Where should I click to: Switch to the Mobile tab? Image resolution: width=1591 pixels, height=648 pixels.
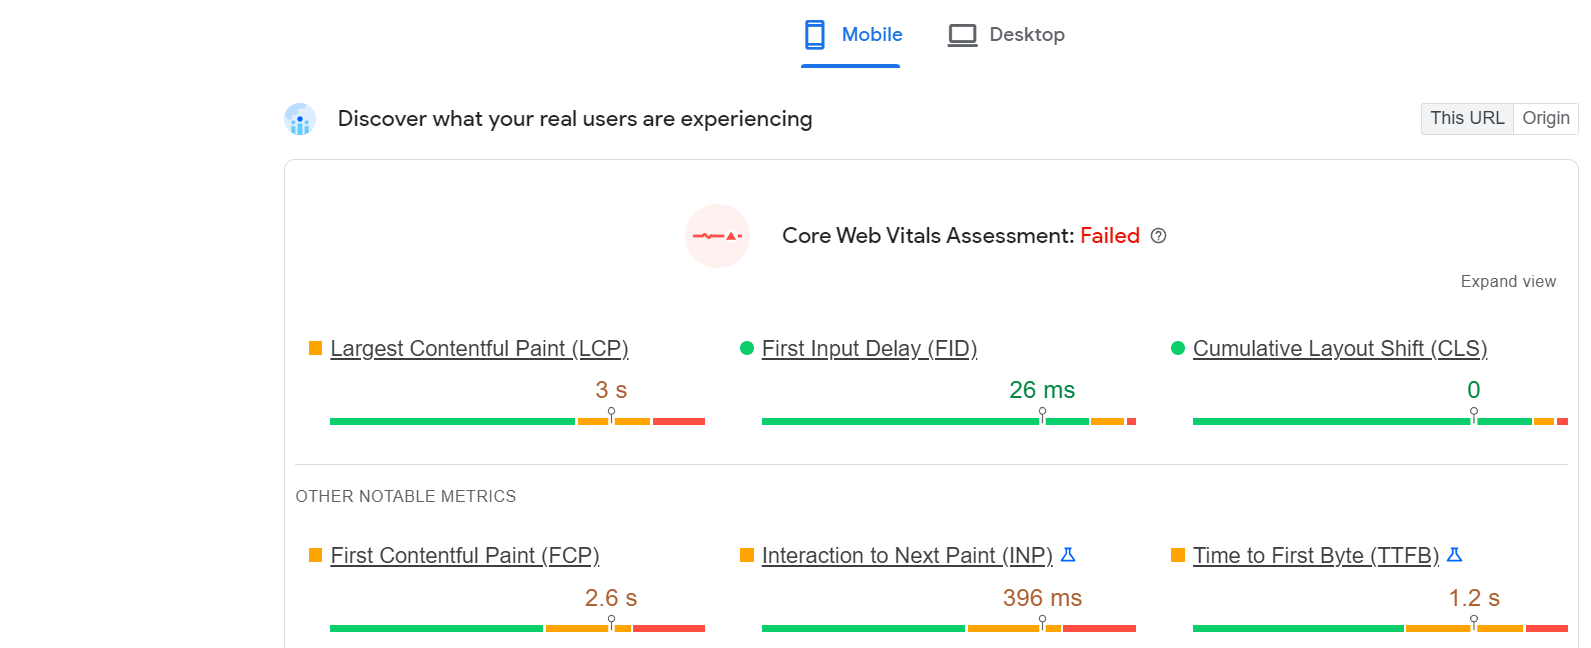[851, 34]
